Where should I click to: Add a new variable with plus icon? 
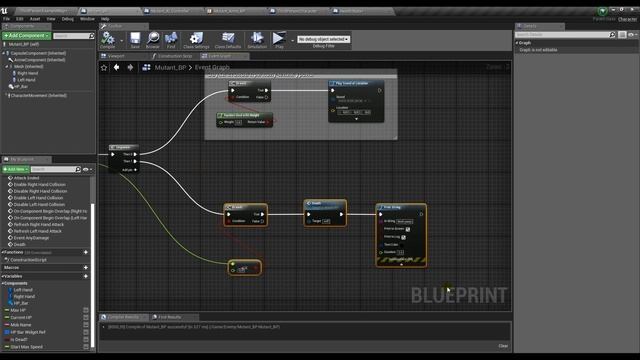86,276
